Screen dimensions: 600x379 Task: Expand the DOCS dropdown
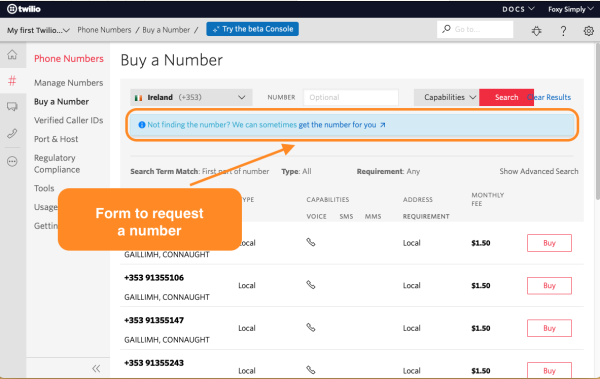(x=518, y=9)
